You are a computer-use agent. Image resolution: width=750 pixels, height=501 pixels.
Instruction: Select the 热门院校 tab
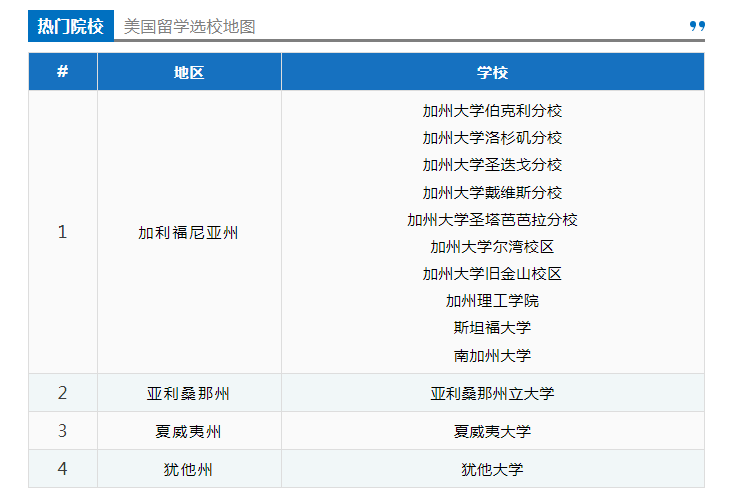(71, 26)
